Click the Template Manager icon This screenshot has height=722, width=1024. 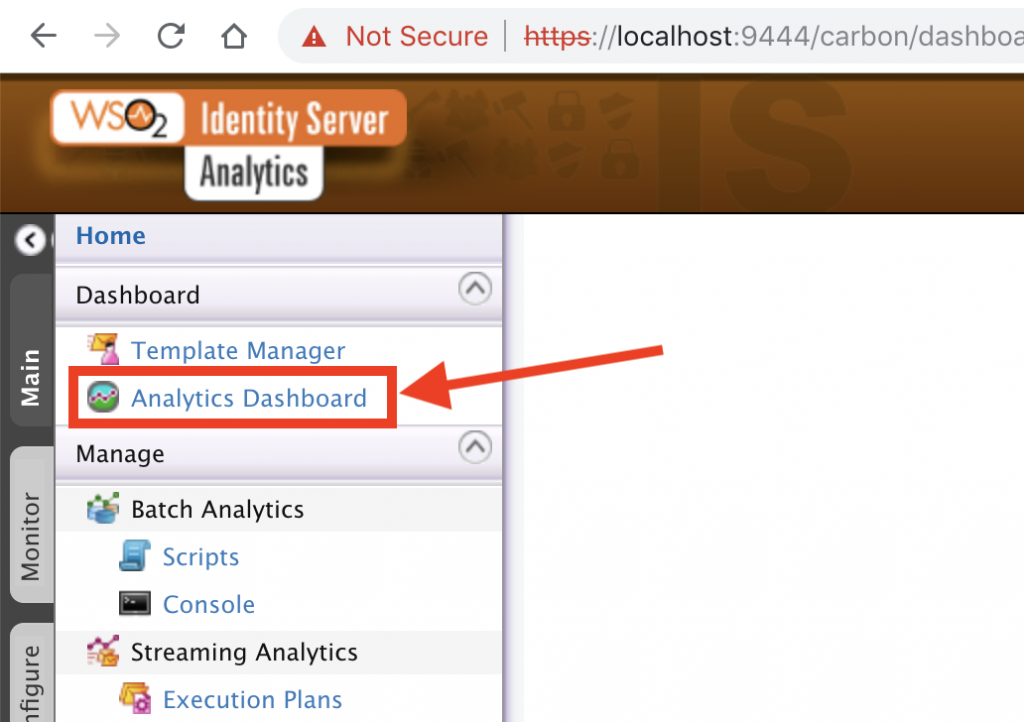click(x=103, y=350)
